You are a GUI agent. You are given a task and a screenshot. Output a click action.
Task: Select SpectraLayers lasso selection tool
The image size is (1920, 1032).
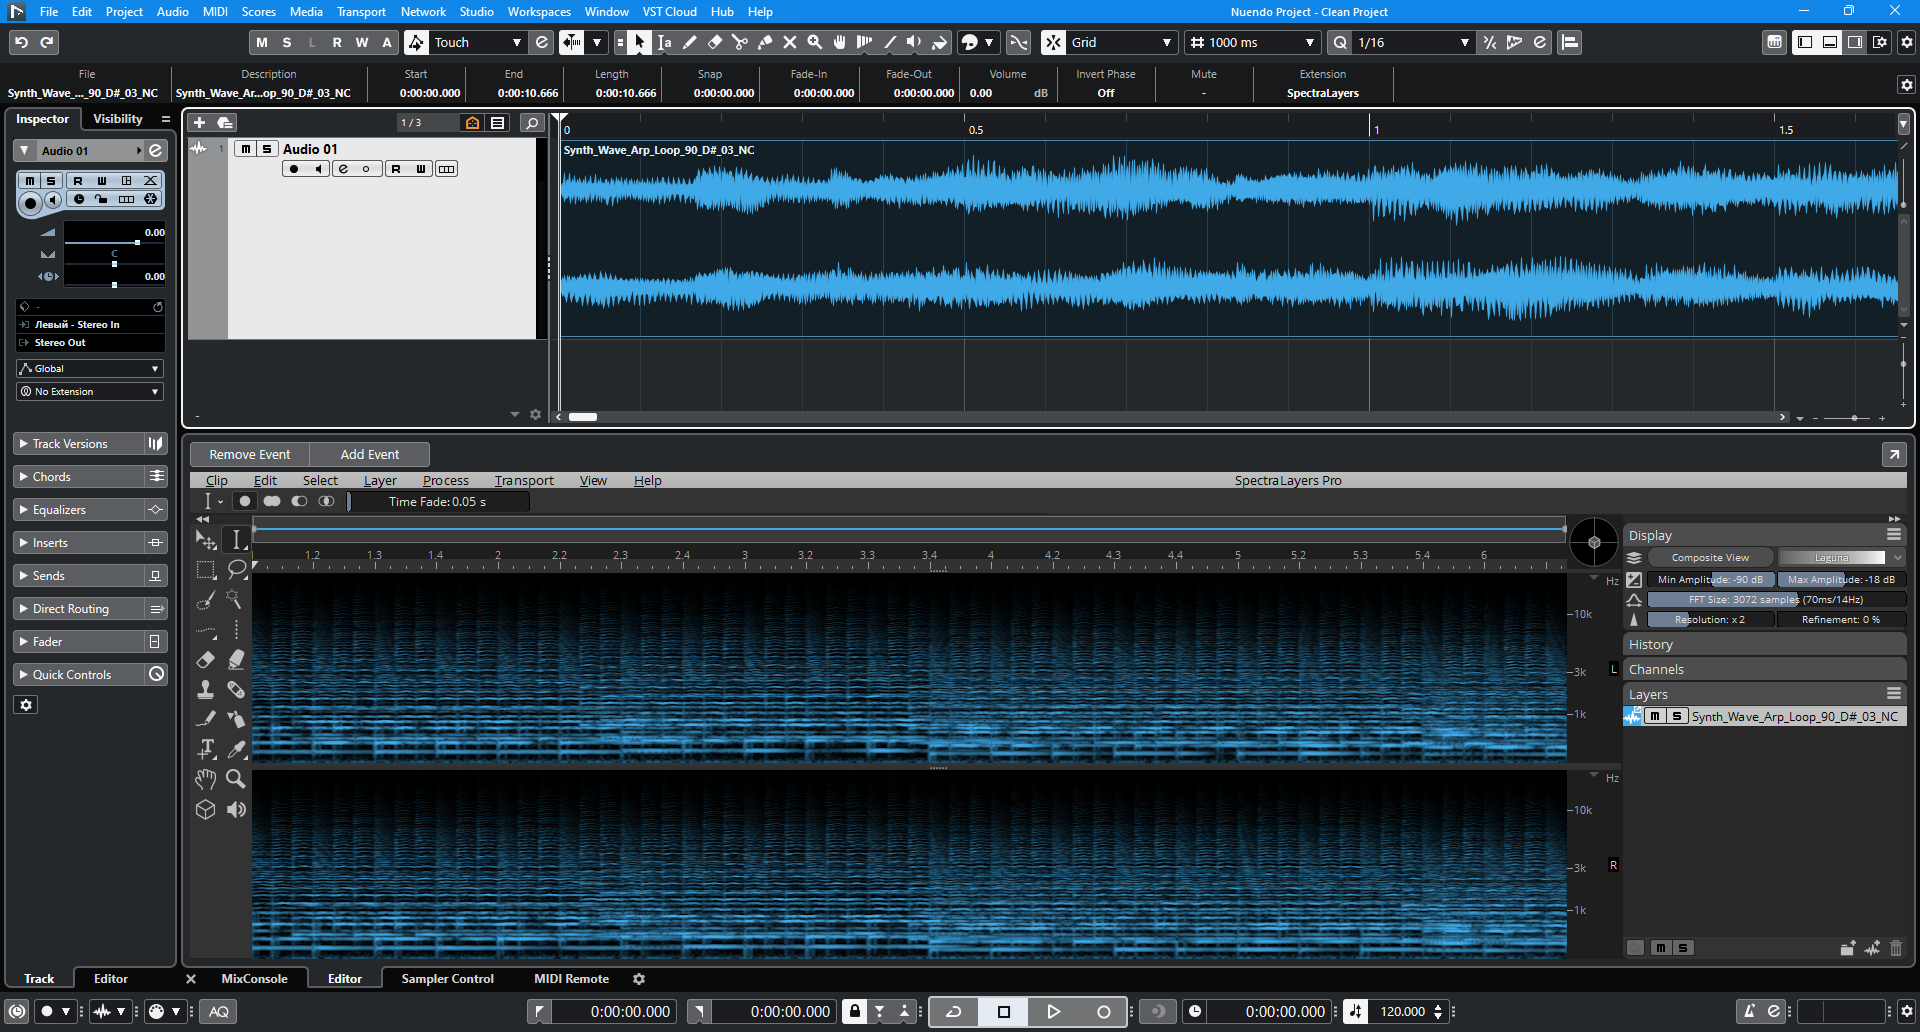(x=236, y=570)
